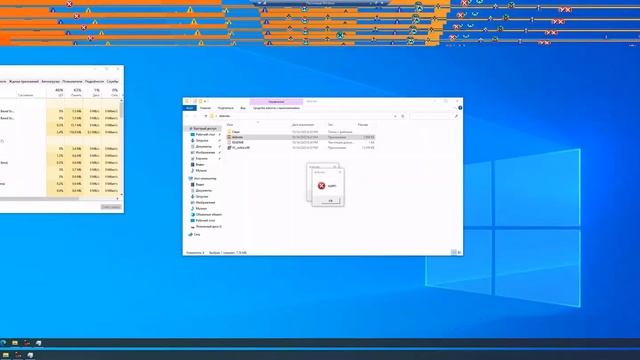Sort files by the Размер column
640x360 pixels.
(x=363, y=124)
